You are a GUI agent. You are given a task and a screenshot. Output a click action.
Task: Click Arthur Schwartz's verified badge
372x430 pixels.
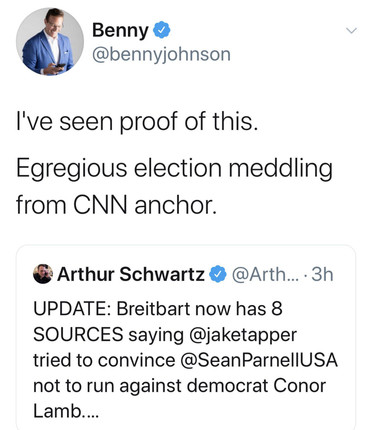pos(218,274)
